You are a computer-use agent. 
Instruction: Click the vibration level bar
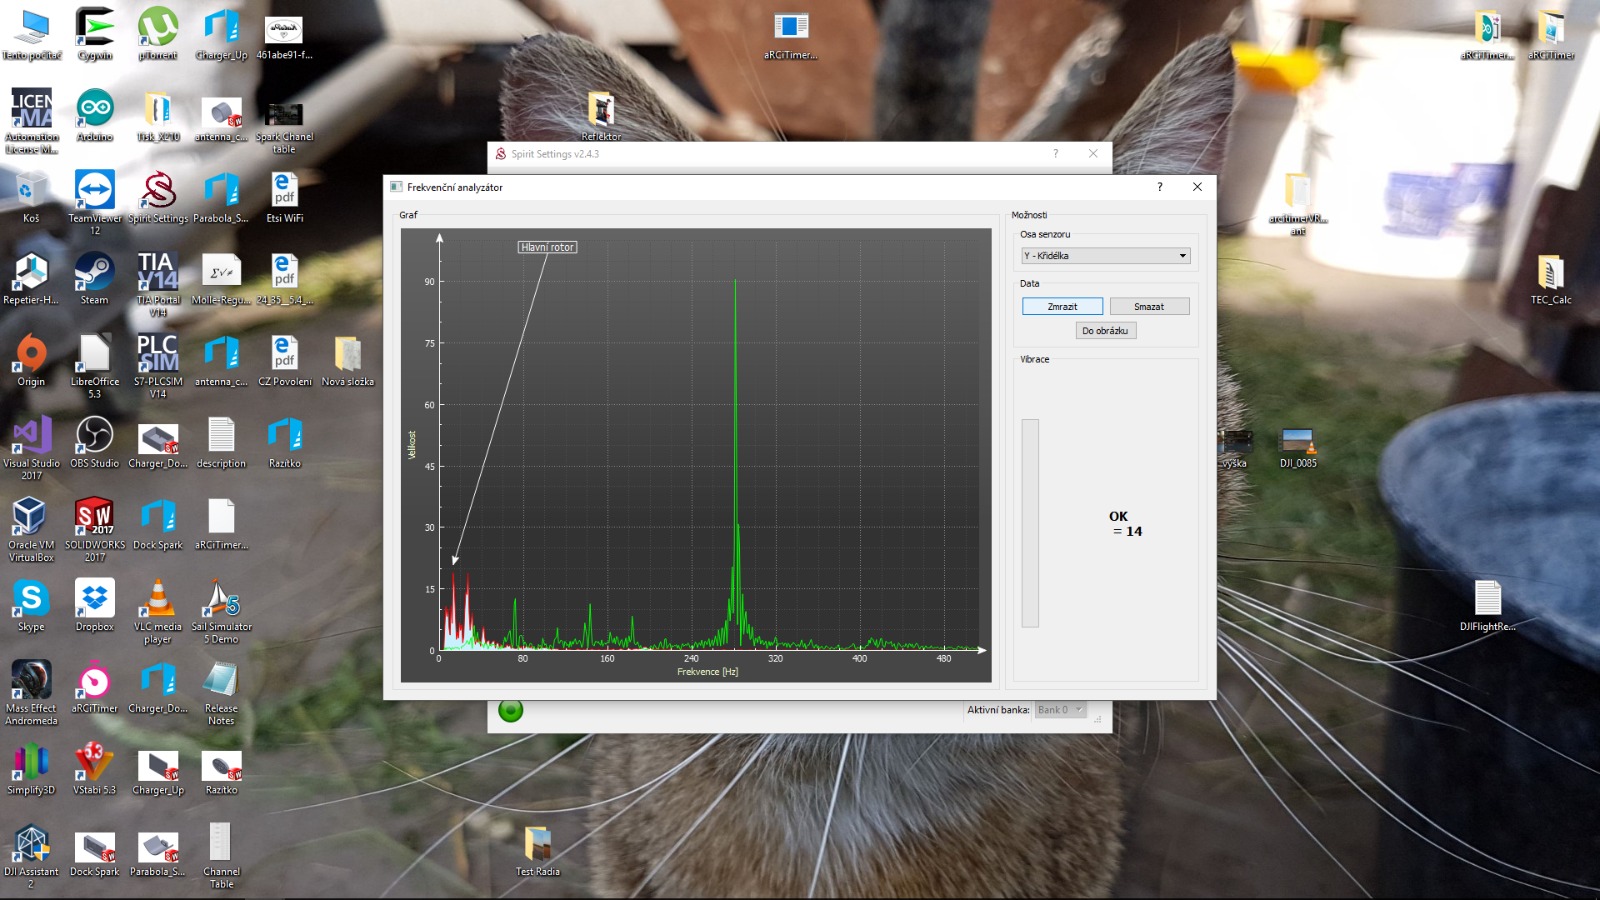[1030, 523]
